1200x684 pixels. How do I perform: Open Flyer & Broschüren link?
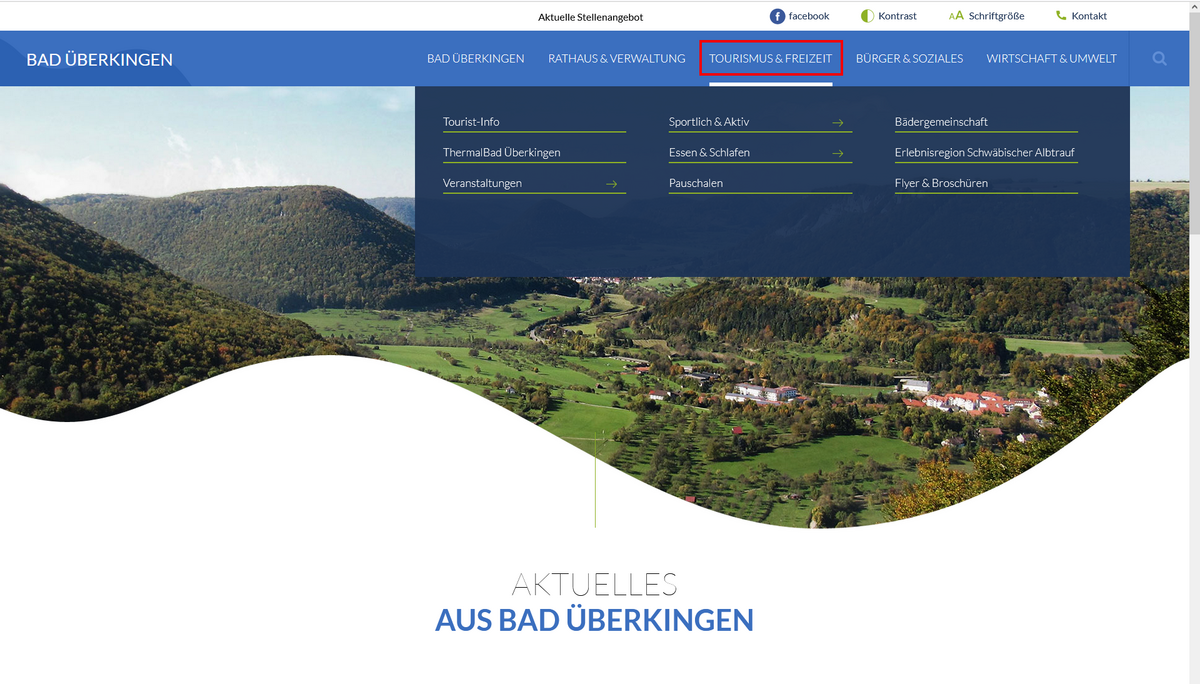(x=941, y=184)
